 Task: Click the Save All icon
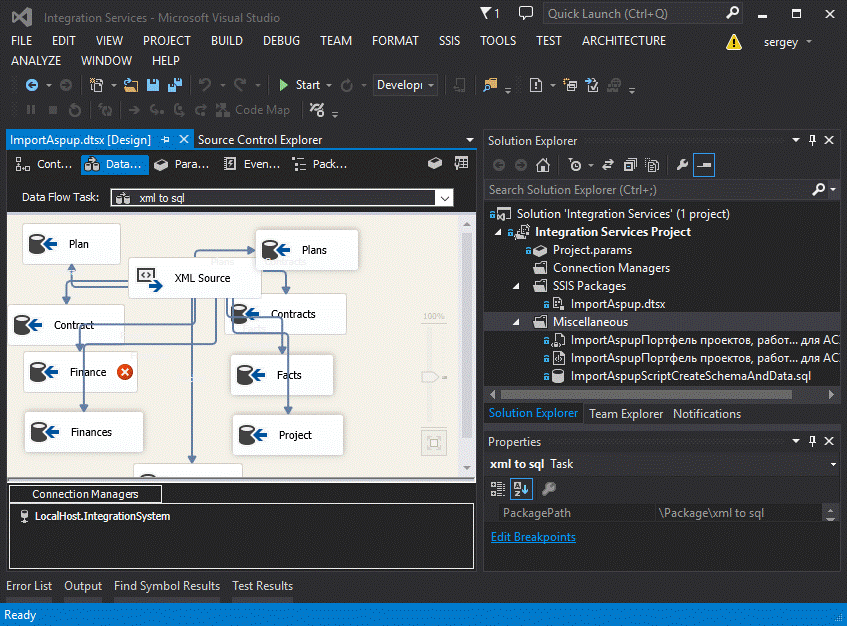pos(175,85)
